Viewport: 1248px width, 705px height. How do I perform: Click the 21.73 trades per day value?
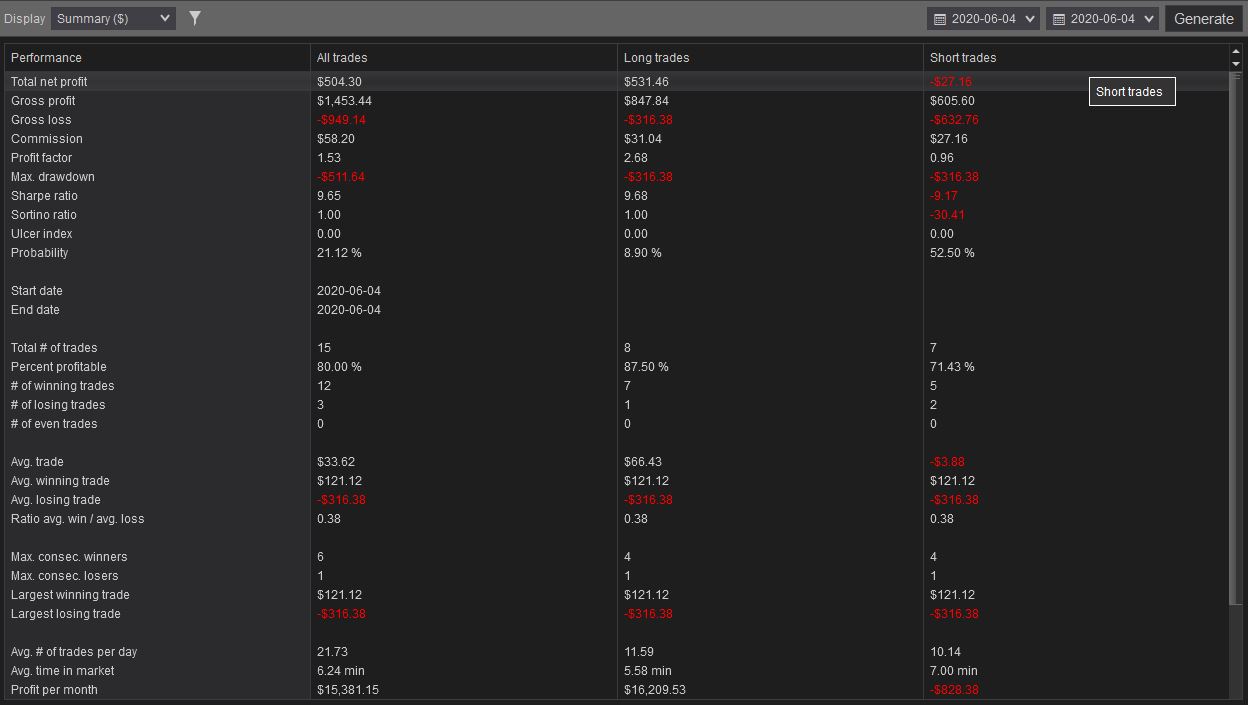coord(332,652)
